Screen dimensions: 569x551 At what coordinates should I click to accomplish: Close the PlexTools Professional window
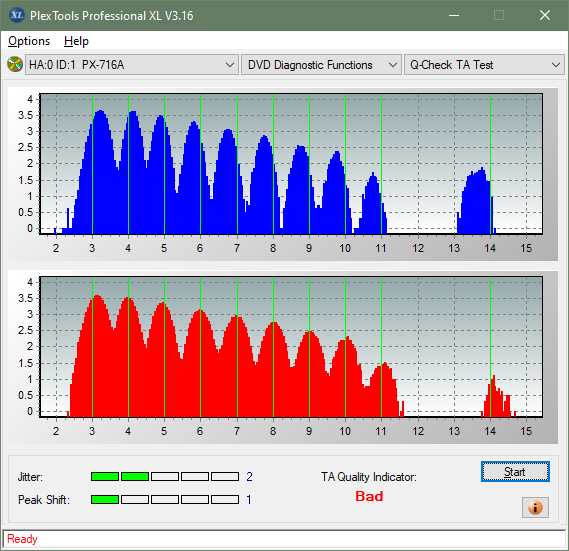tap(545, 15)
